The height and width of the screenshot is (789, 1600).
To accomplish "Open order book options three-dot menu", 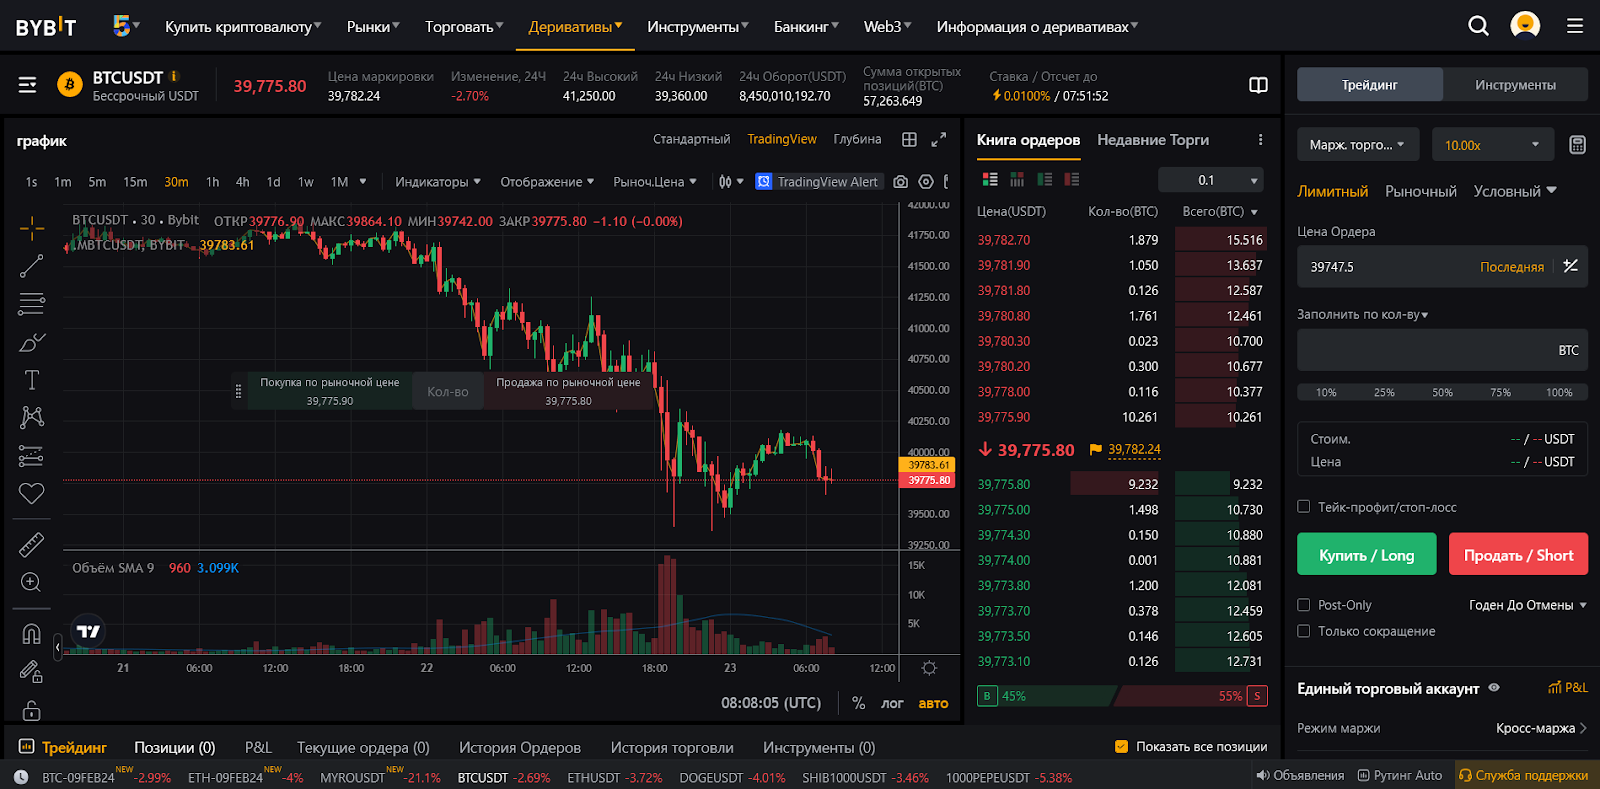I will point(1260,140).
